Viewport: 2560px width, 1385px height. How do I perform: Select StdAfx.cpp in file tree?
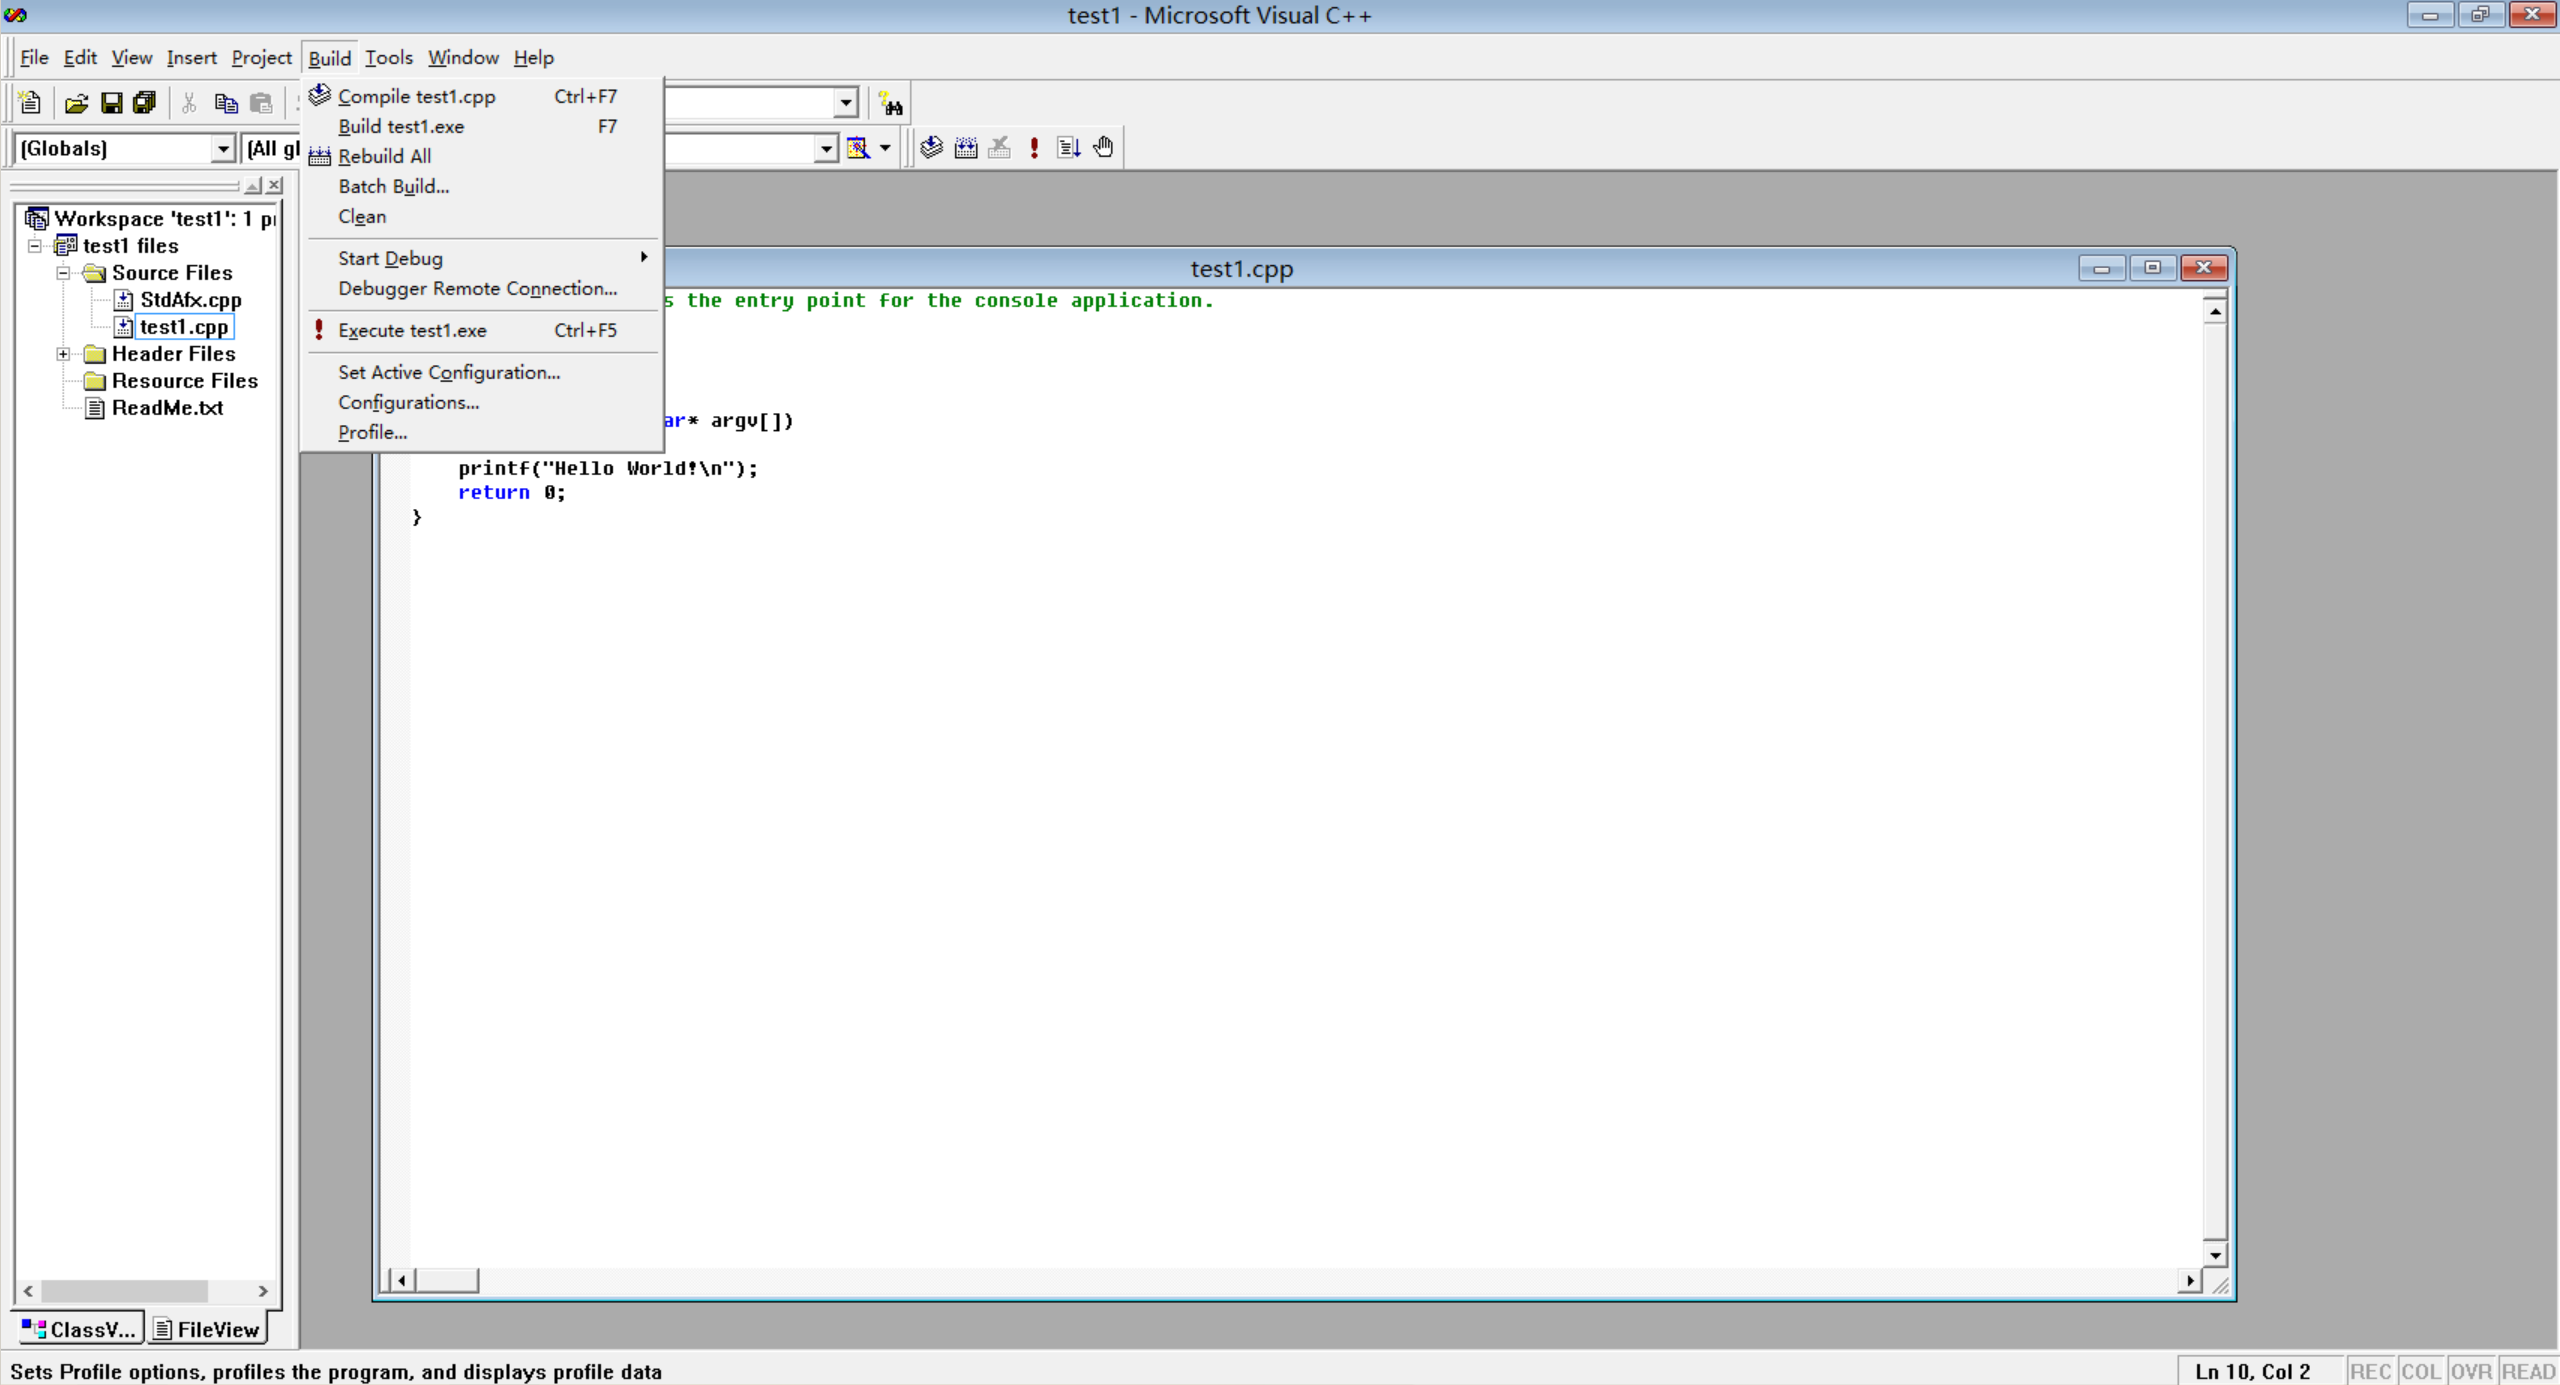190,300
